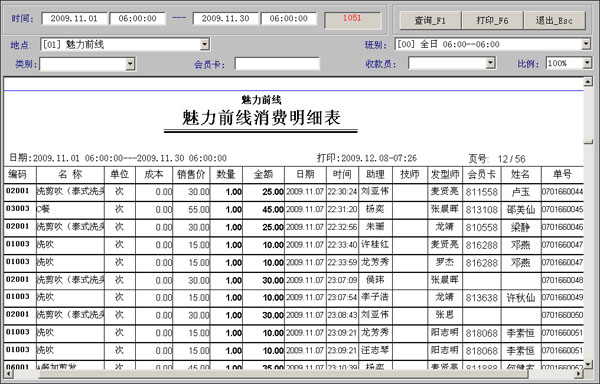
Task: Click member card number 810558
Action: pyautogui.click(x=482, y=228)
